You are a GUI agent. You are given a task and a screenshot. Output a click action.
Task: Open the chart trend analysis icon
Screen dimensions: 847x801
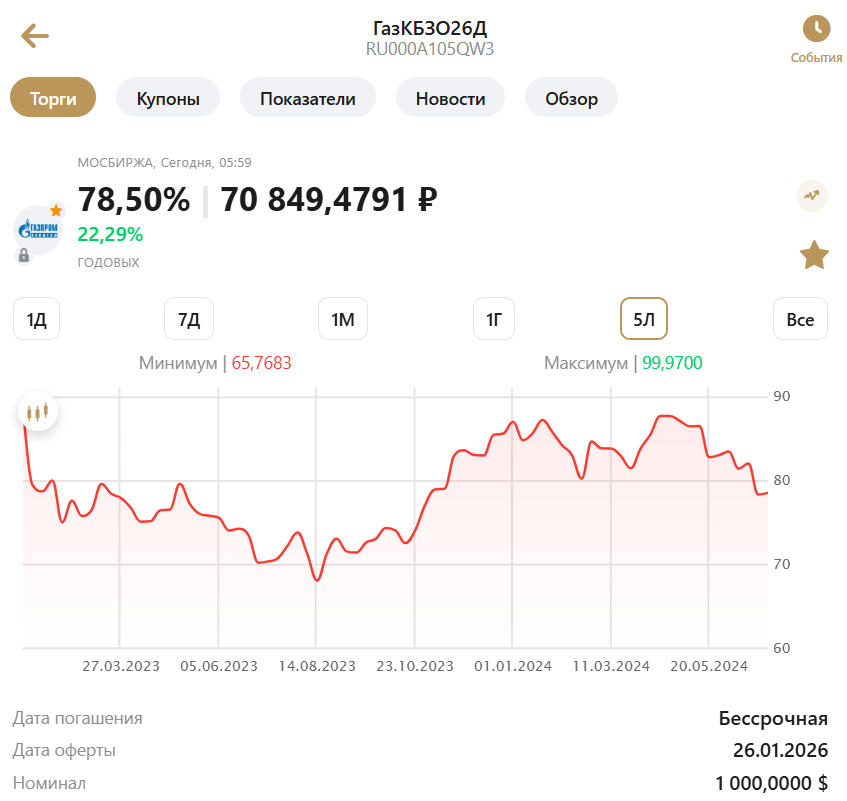(812, 196)
